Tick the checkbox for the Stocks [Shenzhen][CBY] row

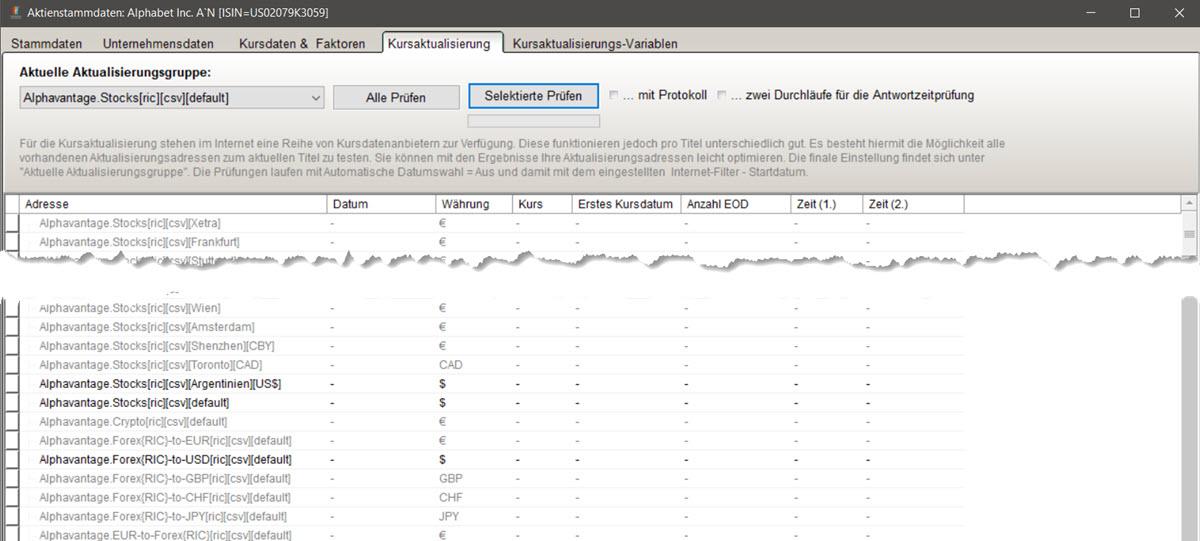pos(12,346)
